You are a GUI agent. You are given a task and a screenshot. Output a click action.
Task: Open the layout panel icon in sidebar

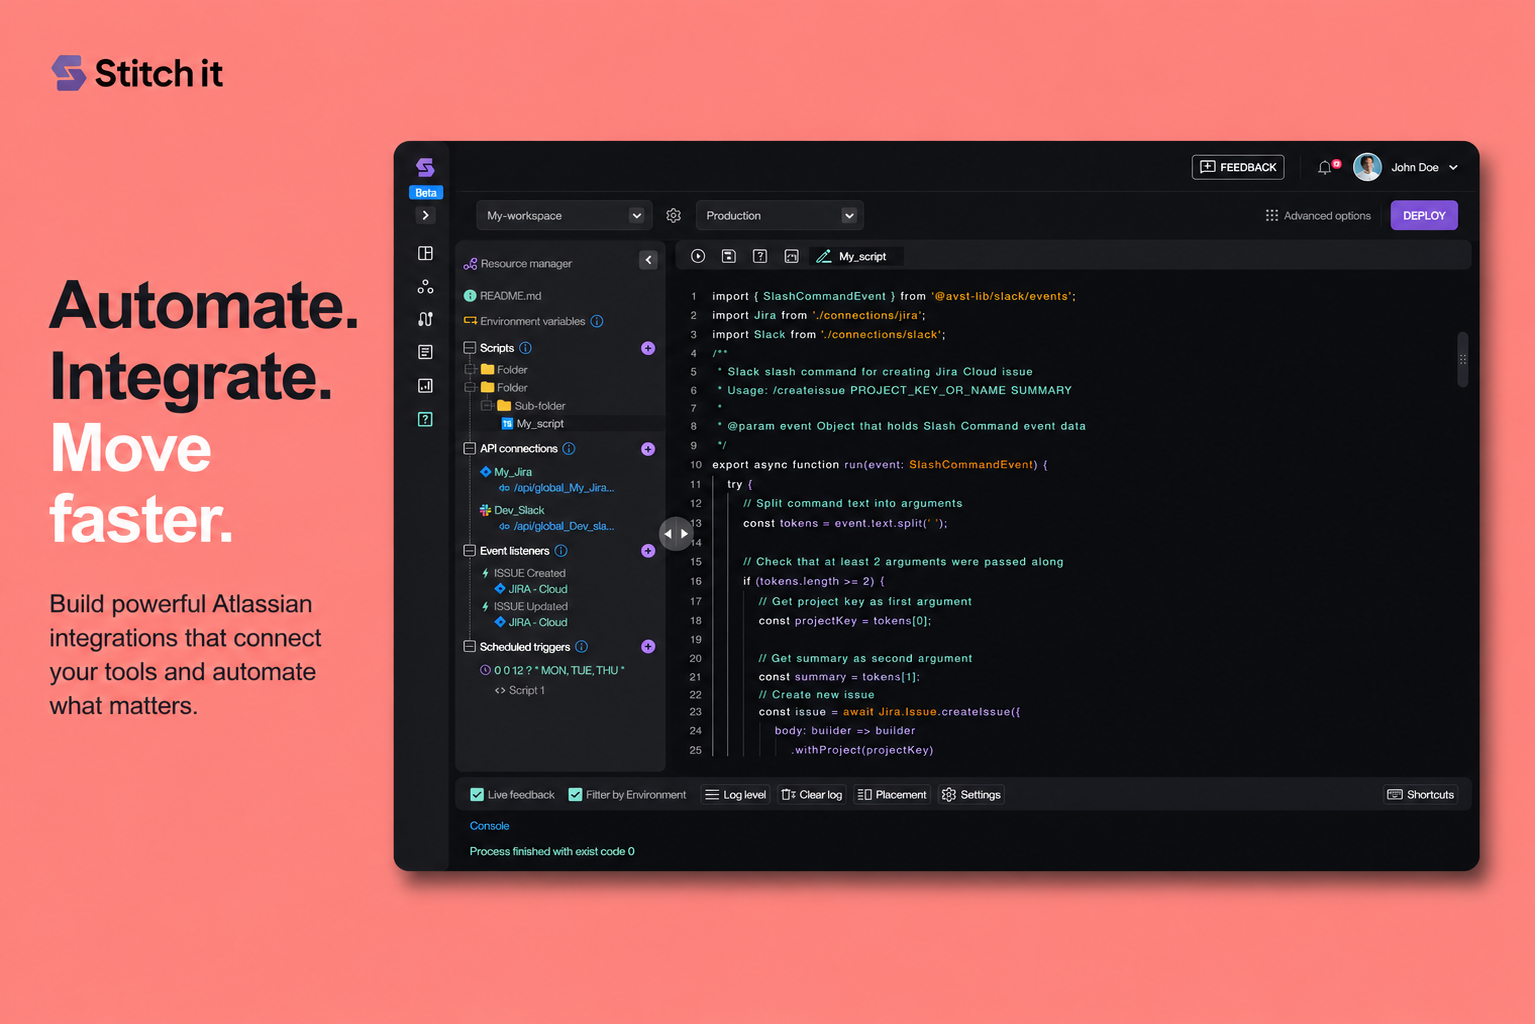pyautogui.click(x=425, y=253)
